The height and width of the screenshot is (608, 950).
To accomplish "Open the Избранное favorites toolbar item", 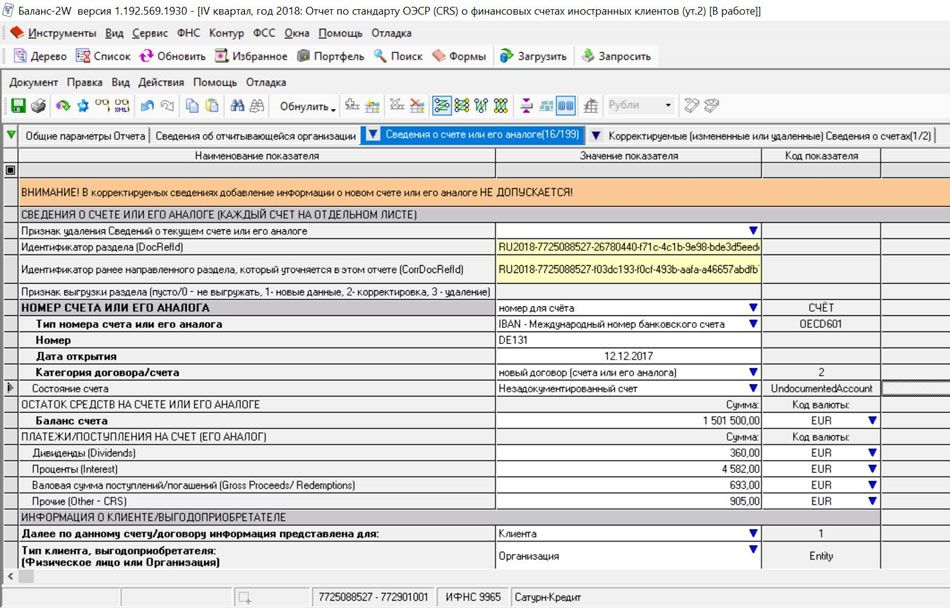I will 251,56.
